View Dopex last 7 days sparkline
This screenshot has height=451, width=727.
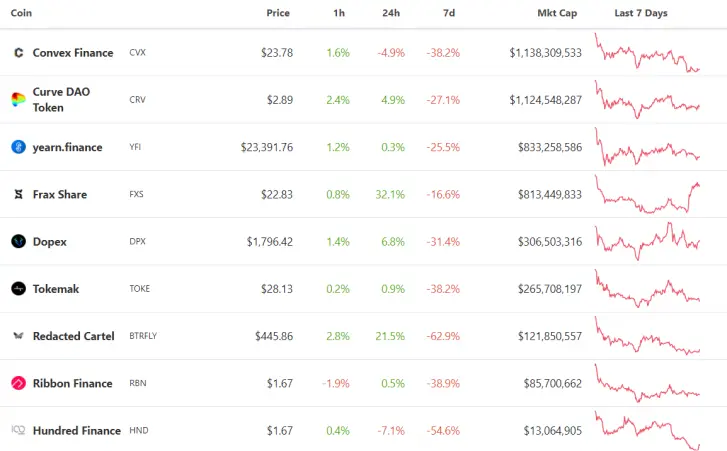[647, 241]
